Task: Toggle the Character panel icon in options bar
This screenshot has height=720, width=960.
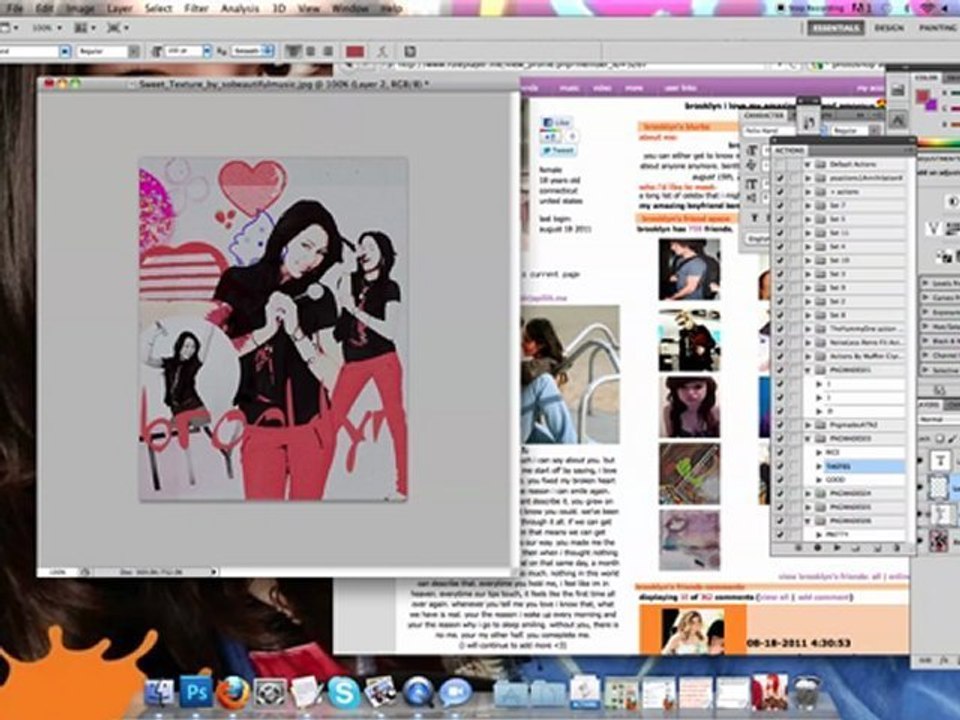Action: 410,51
